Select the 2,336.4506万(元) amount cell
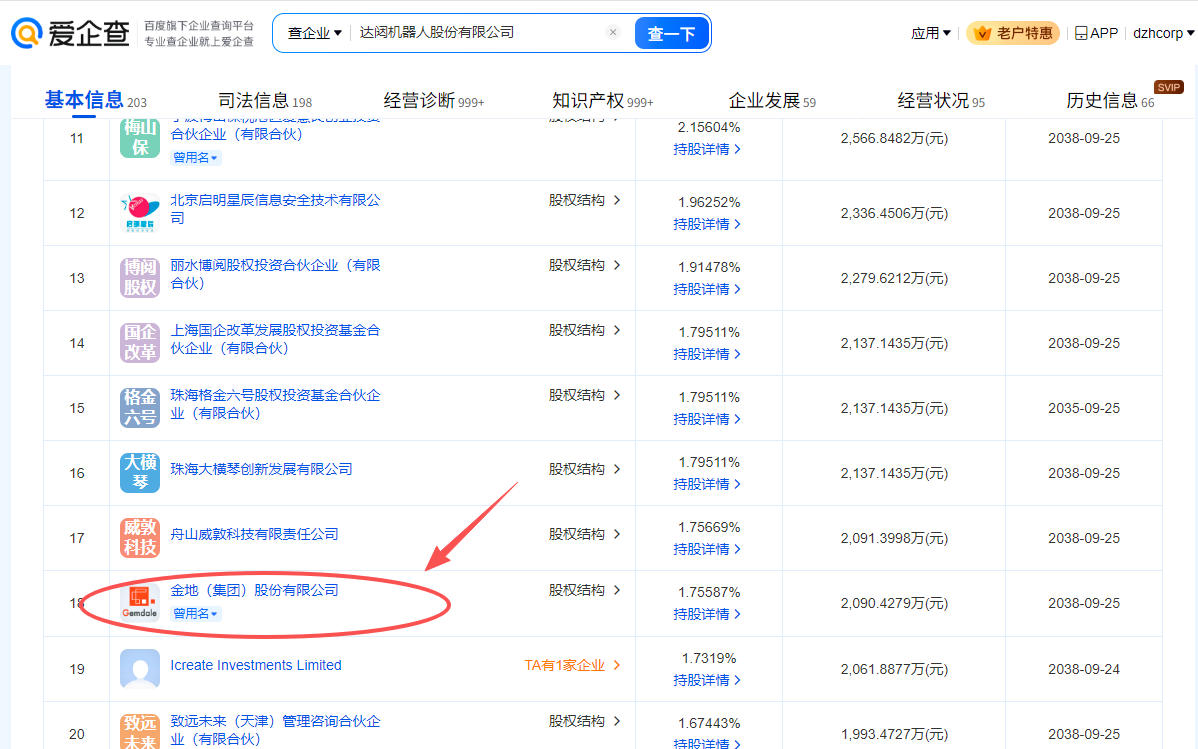The image size is (1198, 749). tap(894, 213)
